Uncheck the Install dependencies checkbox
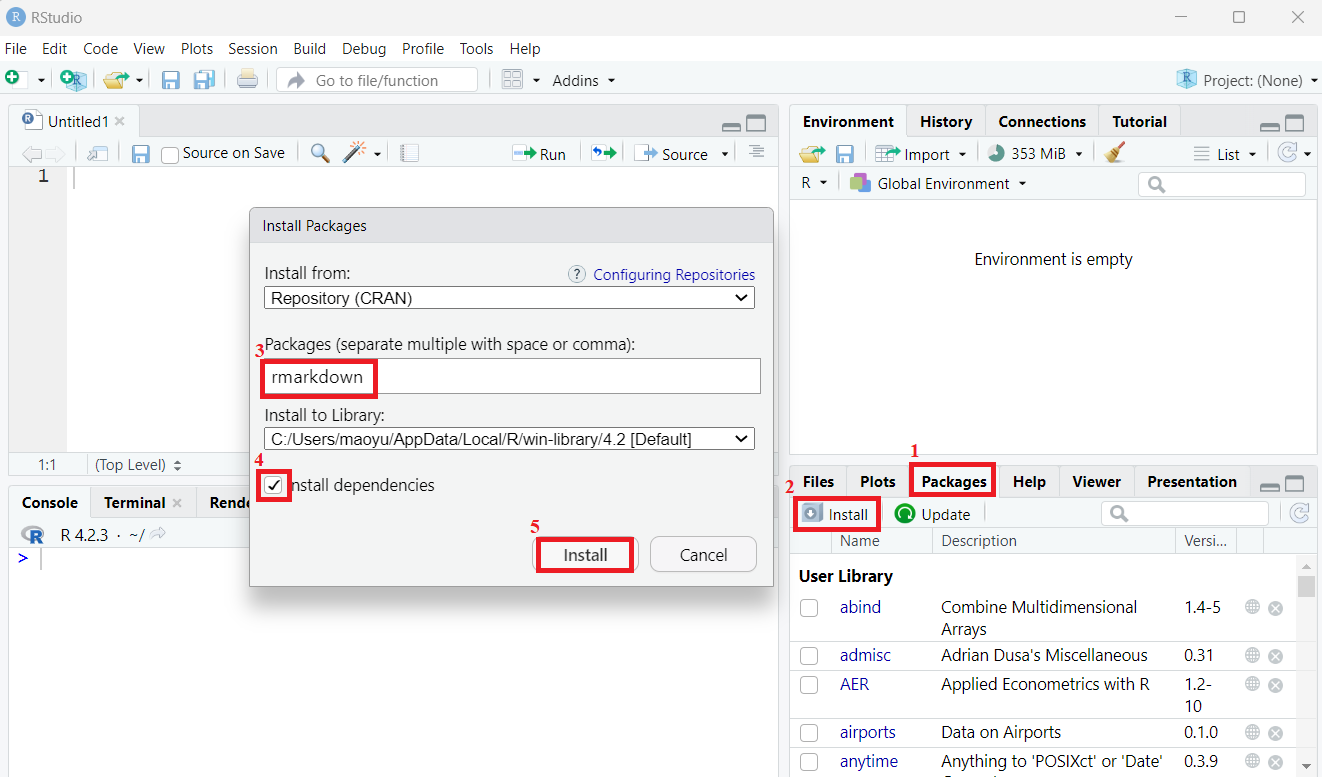This screenshot has height=777, width=1322. pos(274,485)
